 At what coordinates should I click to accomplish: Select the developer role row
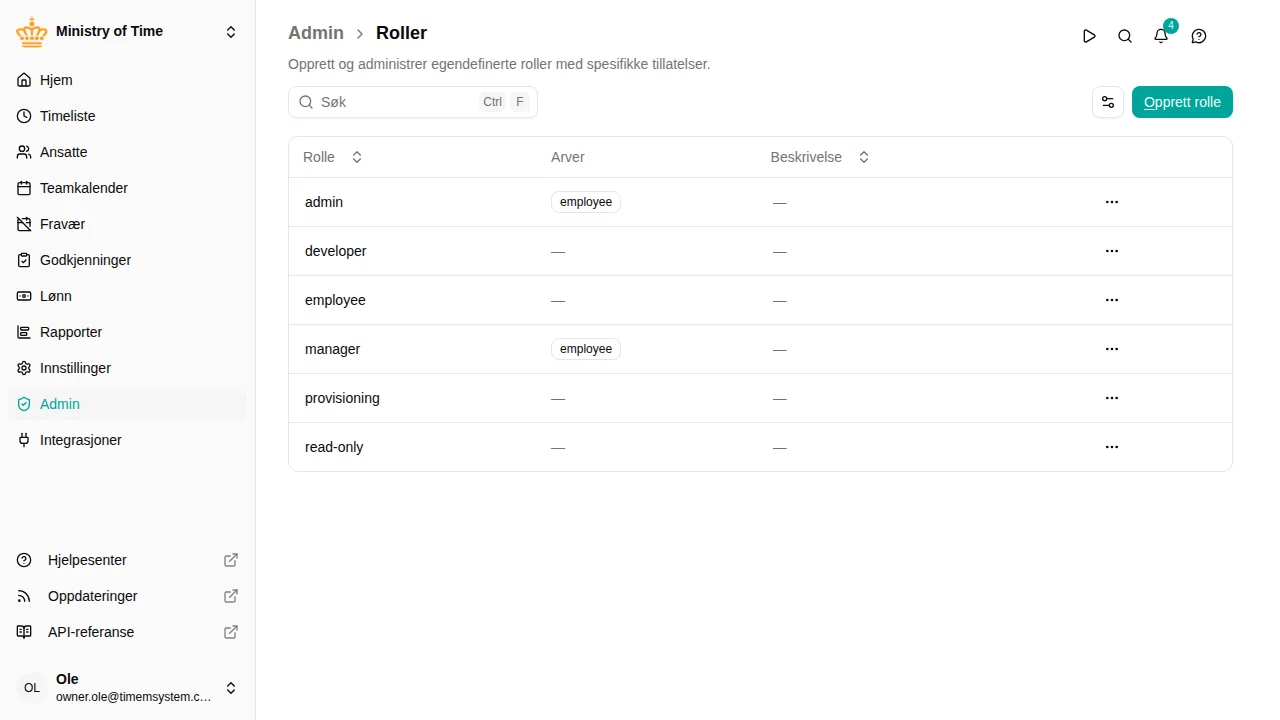click(760, 251)
